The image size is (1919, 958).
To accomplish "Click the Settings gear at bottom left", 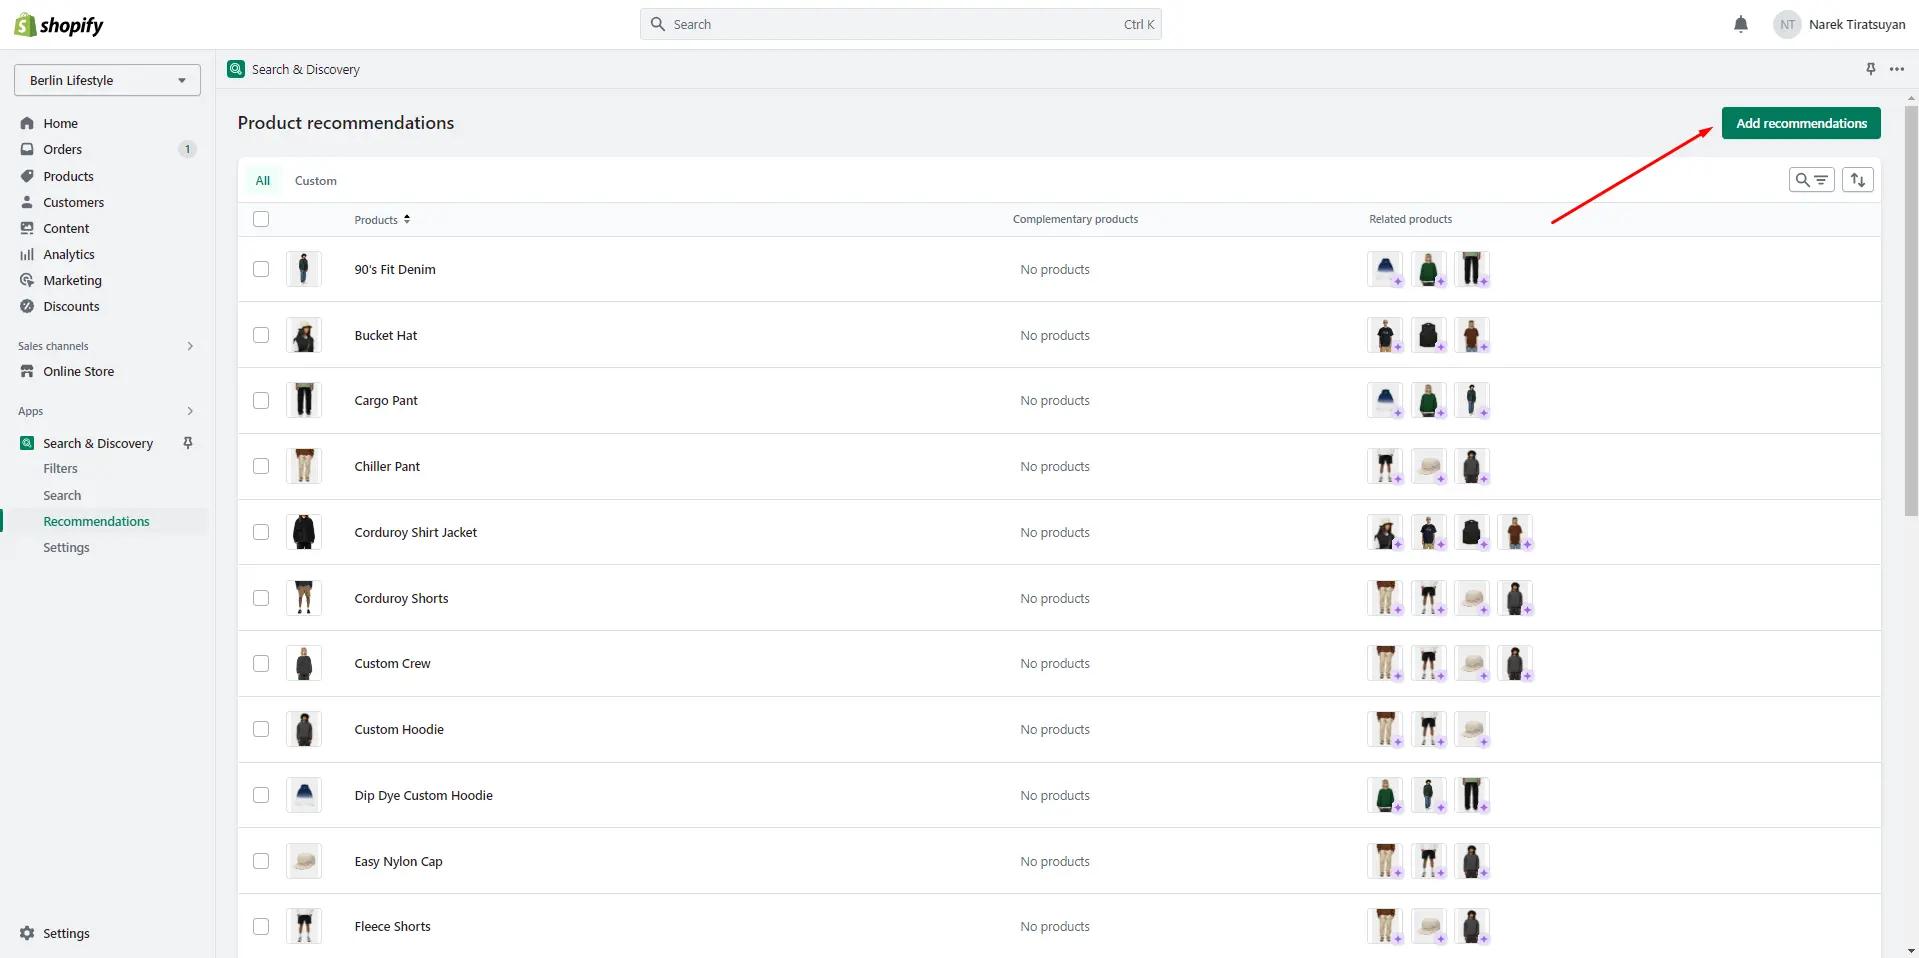I will [27, 933].
